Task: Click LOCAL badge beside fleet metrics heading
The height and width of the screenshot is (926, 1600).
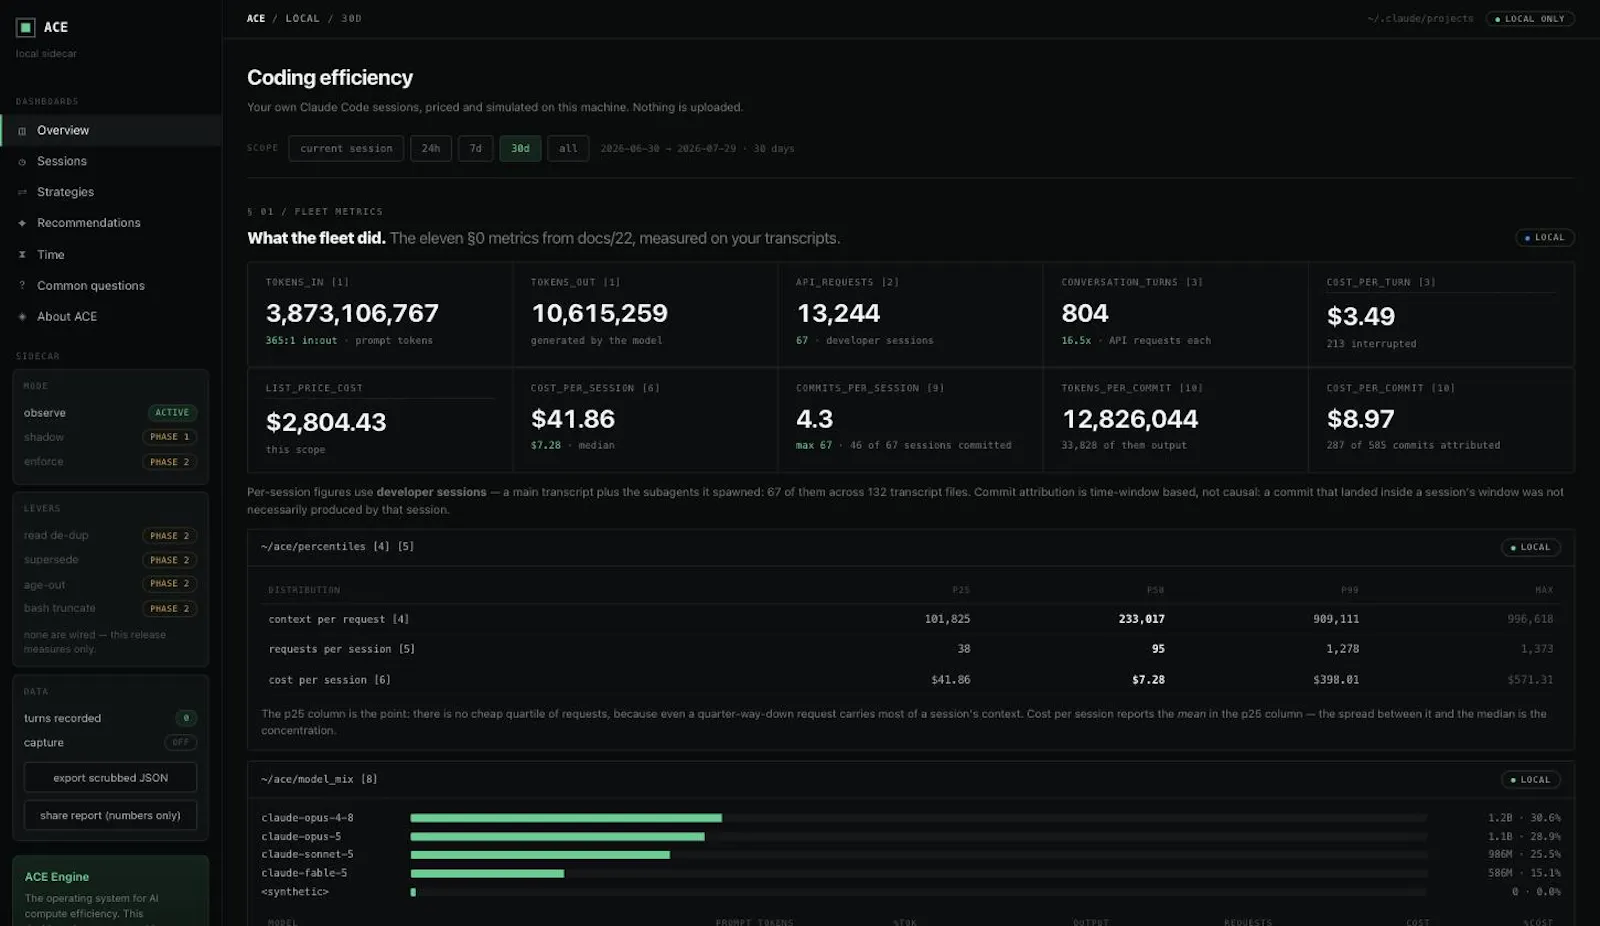Action: pos(1545,238)
